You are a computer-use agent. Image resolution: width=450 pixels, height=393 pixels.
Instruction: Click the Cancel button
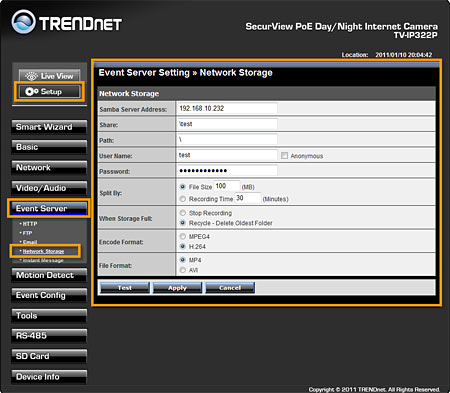(230, 288)
